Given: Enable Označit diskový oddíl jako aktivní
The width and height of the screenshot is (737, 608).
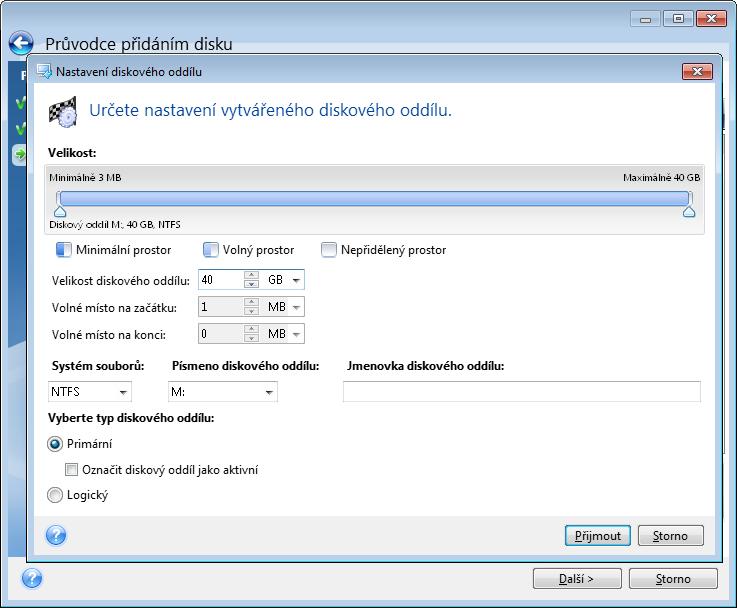Looking at the screenshot, I should (x=71, y=469).
